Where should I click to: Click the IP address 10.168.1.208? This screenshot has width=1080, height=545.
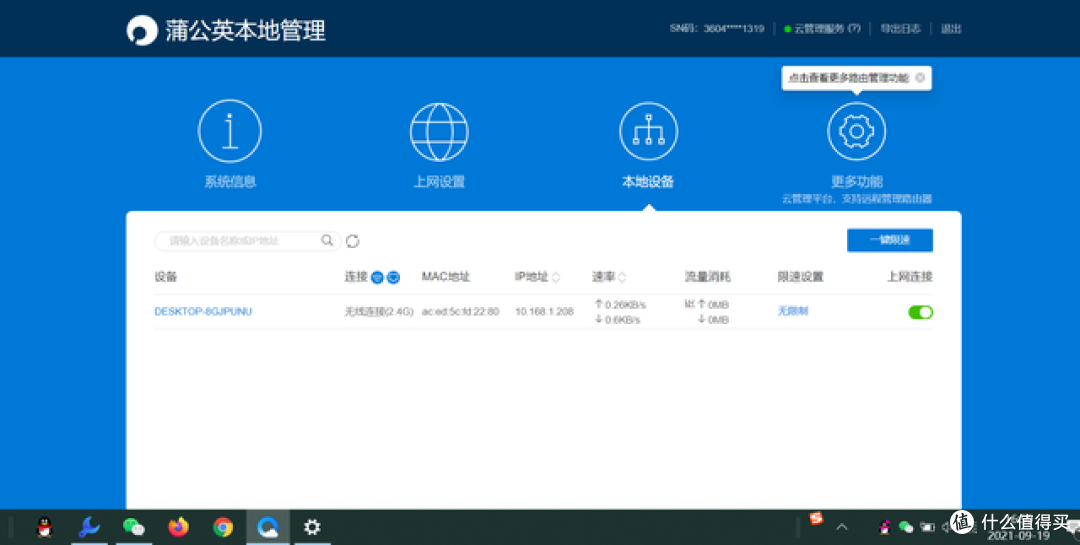pyautogui.click(x=544, y=312)
